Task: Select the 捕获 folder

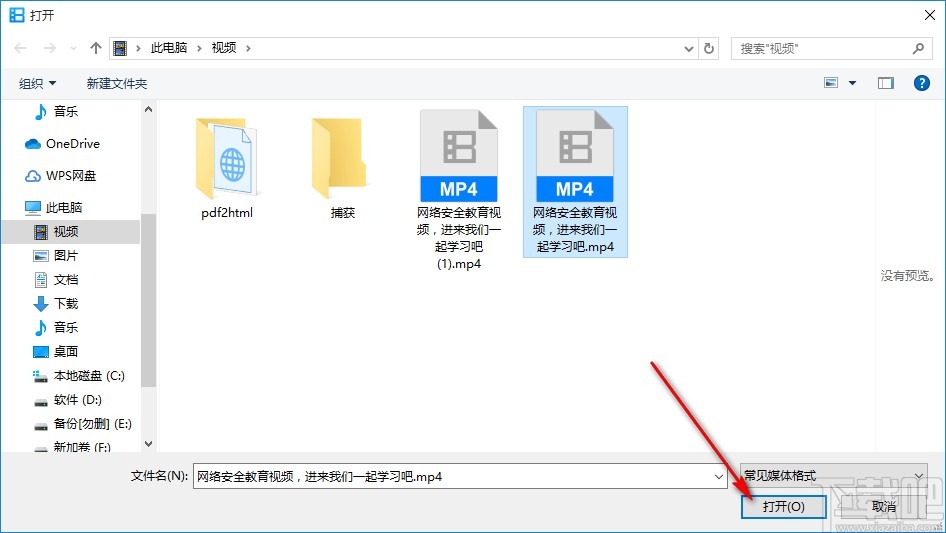Action: pyautogui.click(x=342, y=168)
